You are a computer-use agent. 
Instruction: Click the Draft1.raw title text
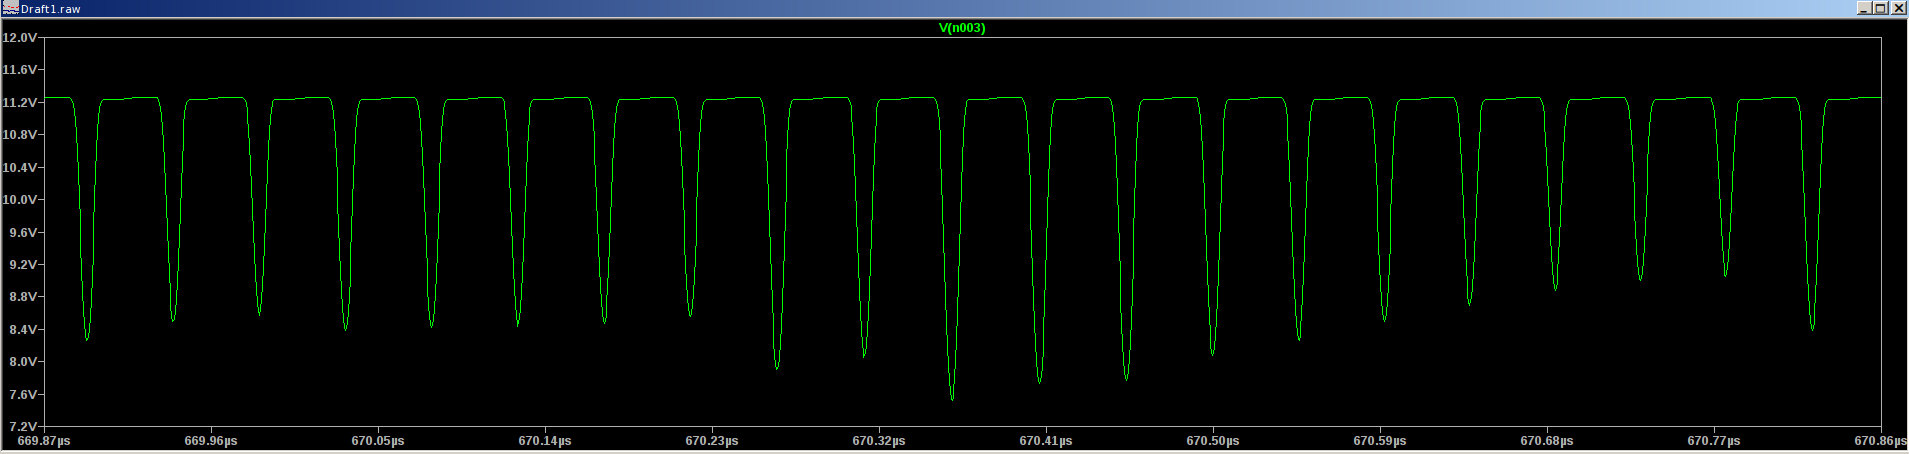[x=51, y=9]
